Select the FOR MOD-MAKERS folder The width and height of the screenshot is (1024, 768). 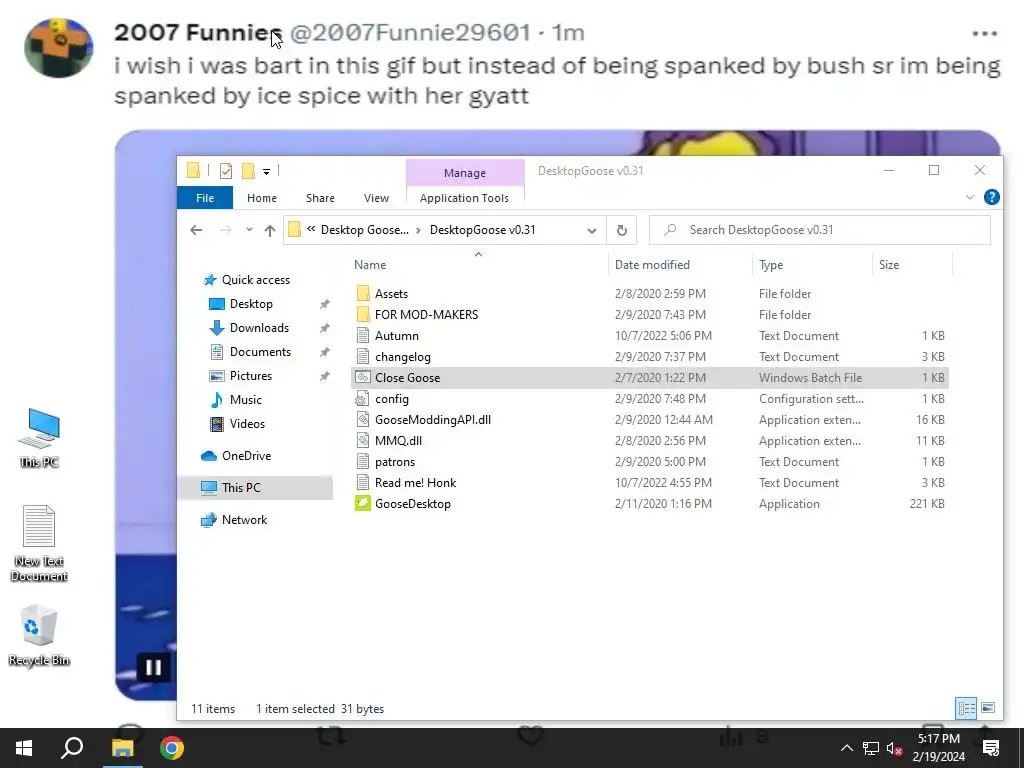click(649, 315)
